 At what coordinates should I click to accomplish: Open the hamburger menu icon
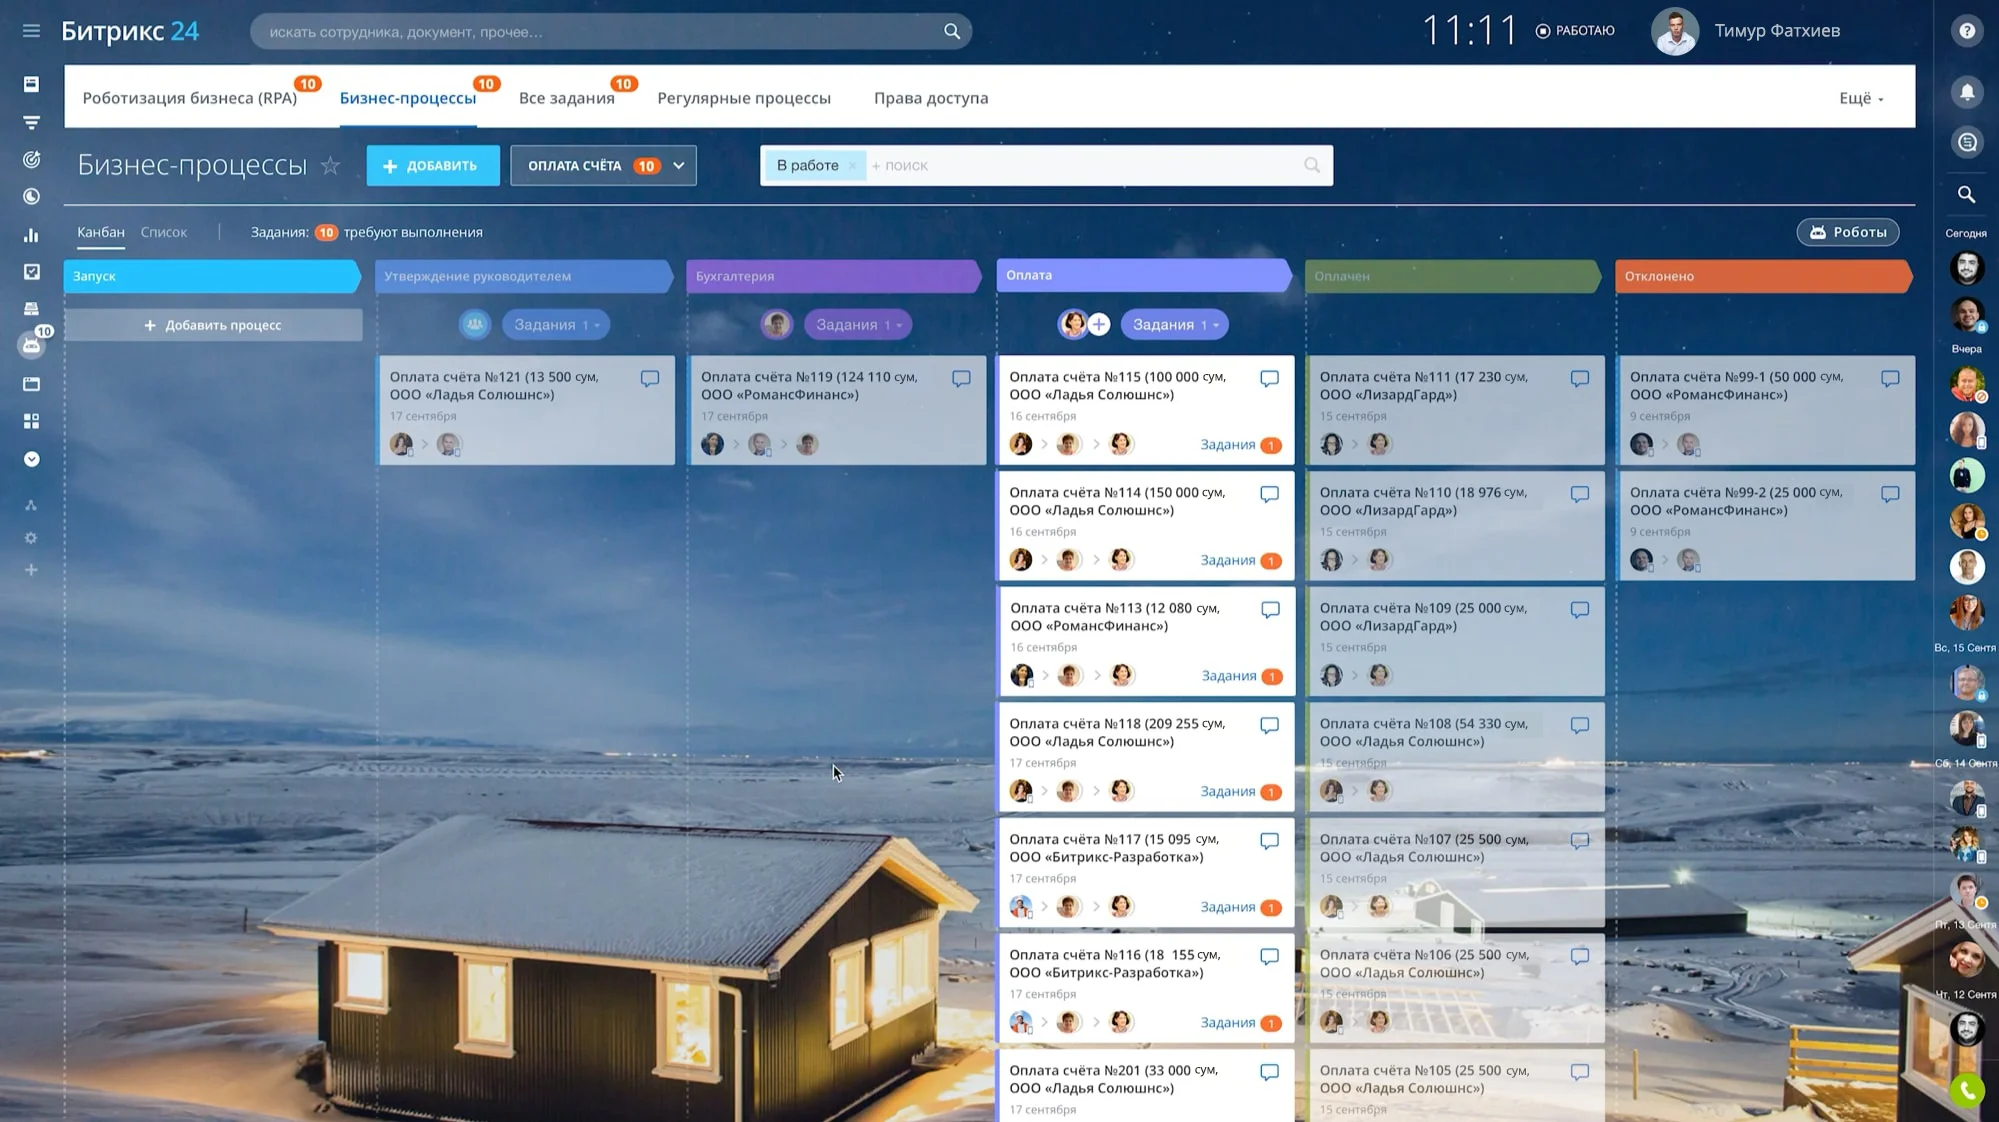[x=31, y=31]
